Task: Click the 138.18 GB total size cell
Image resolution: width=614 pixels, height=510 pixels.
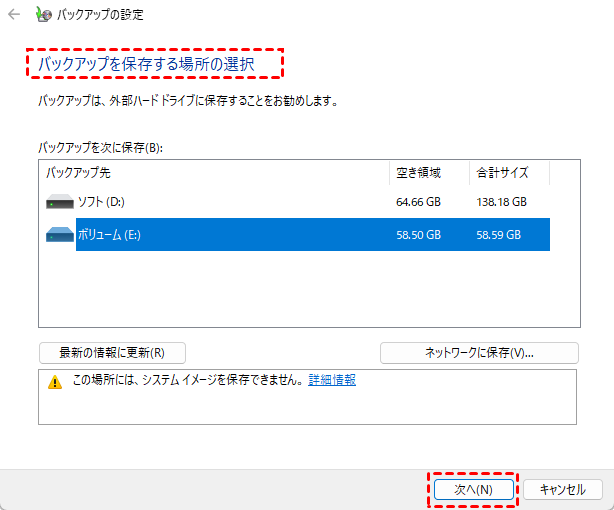Action: (x=498, y=202)
